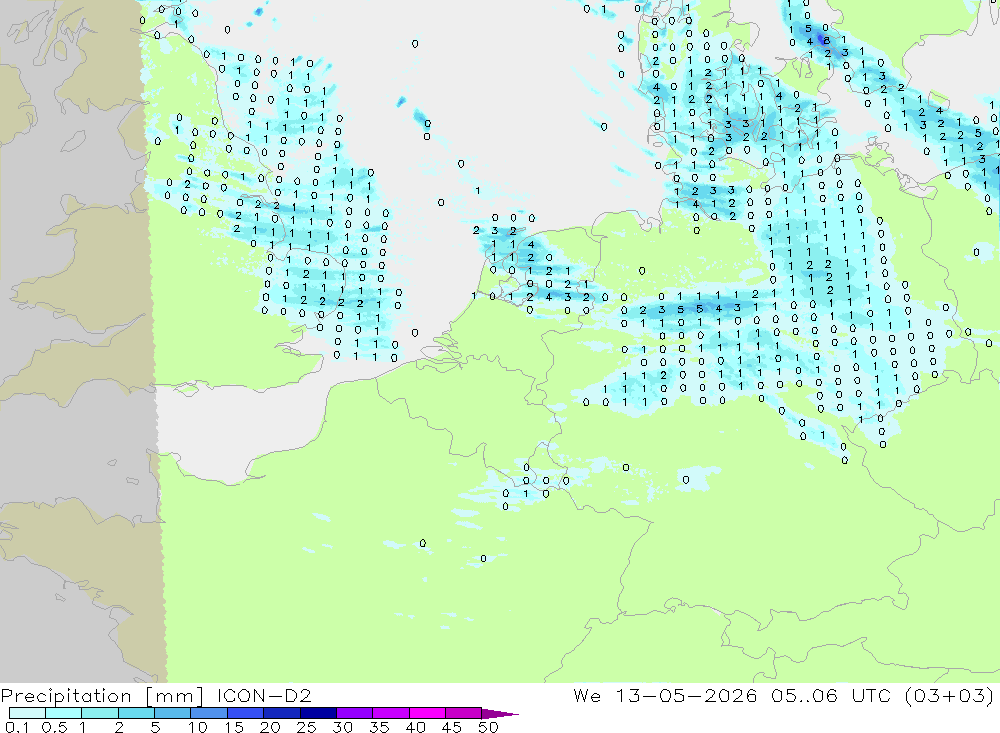Click the lightest cyan 0.1–0.5 mm legend swatch

27,713
